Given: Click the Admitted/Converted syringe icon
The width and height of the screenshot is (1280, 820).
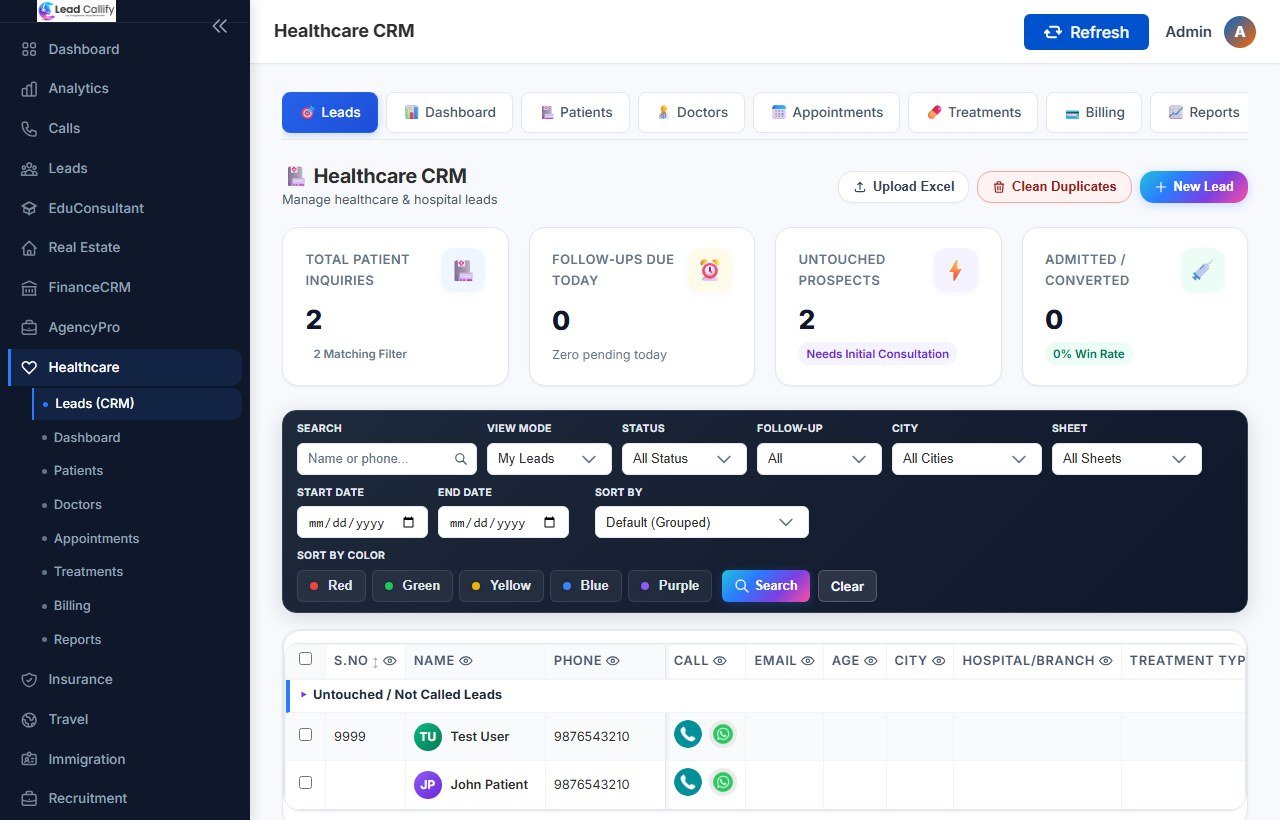Looking at the screenshot, I should (x=1203, y=270).
